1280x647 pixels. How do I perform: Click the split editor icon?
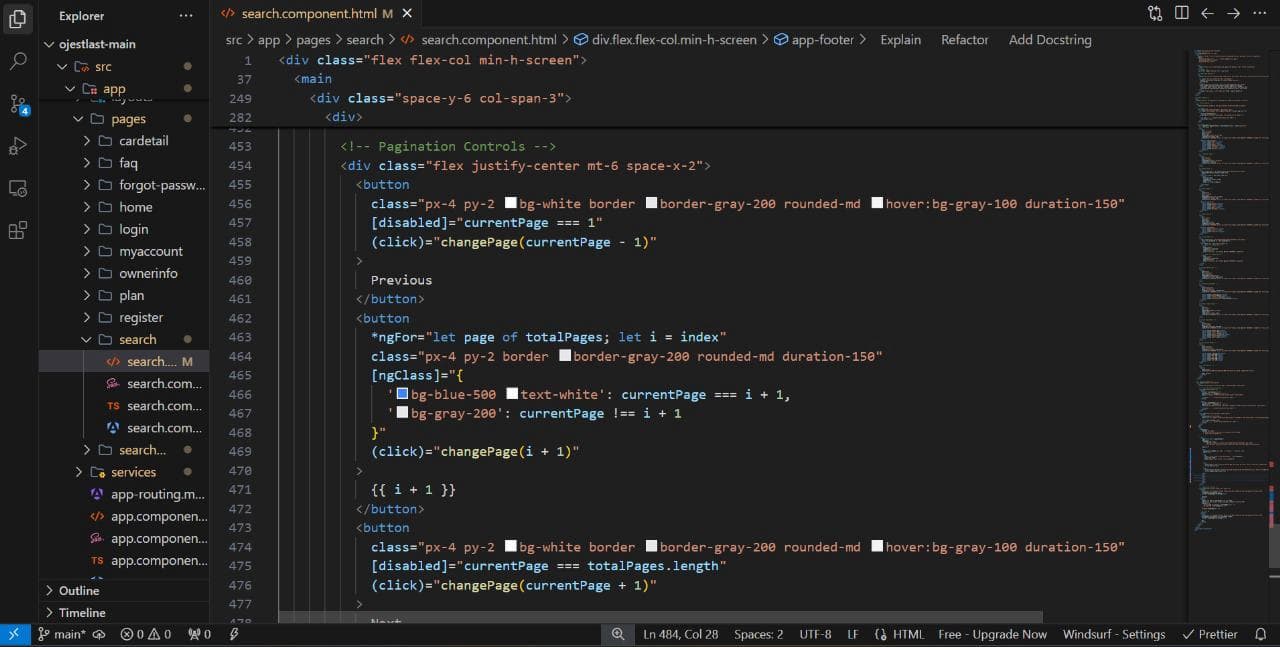point(1181,13)
